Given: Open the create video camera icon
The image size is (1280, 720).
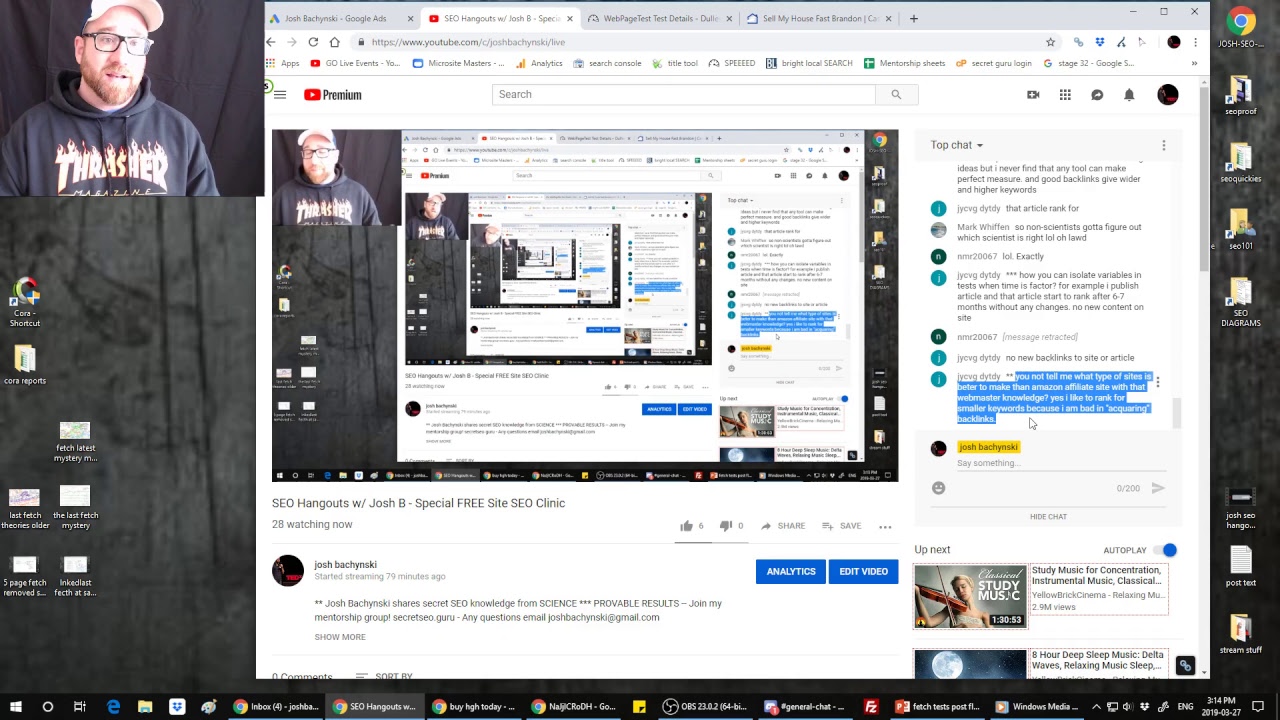Looking at the screenshot, I should (x=1033, y=95).
